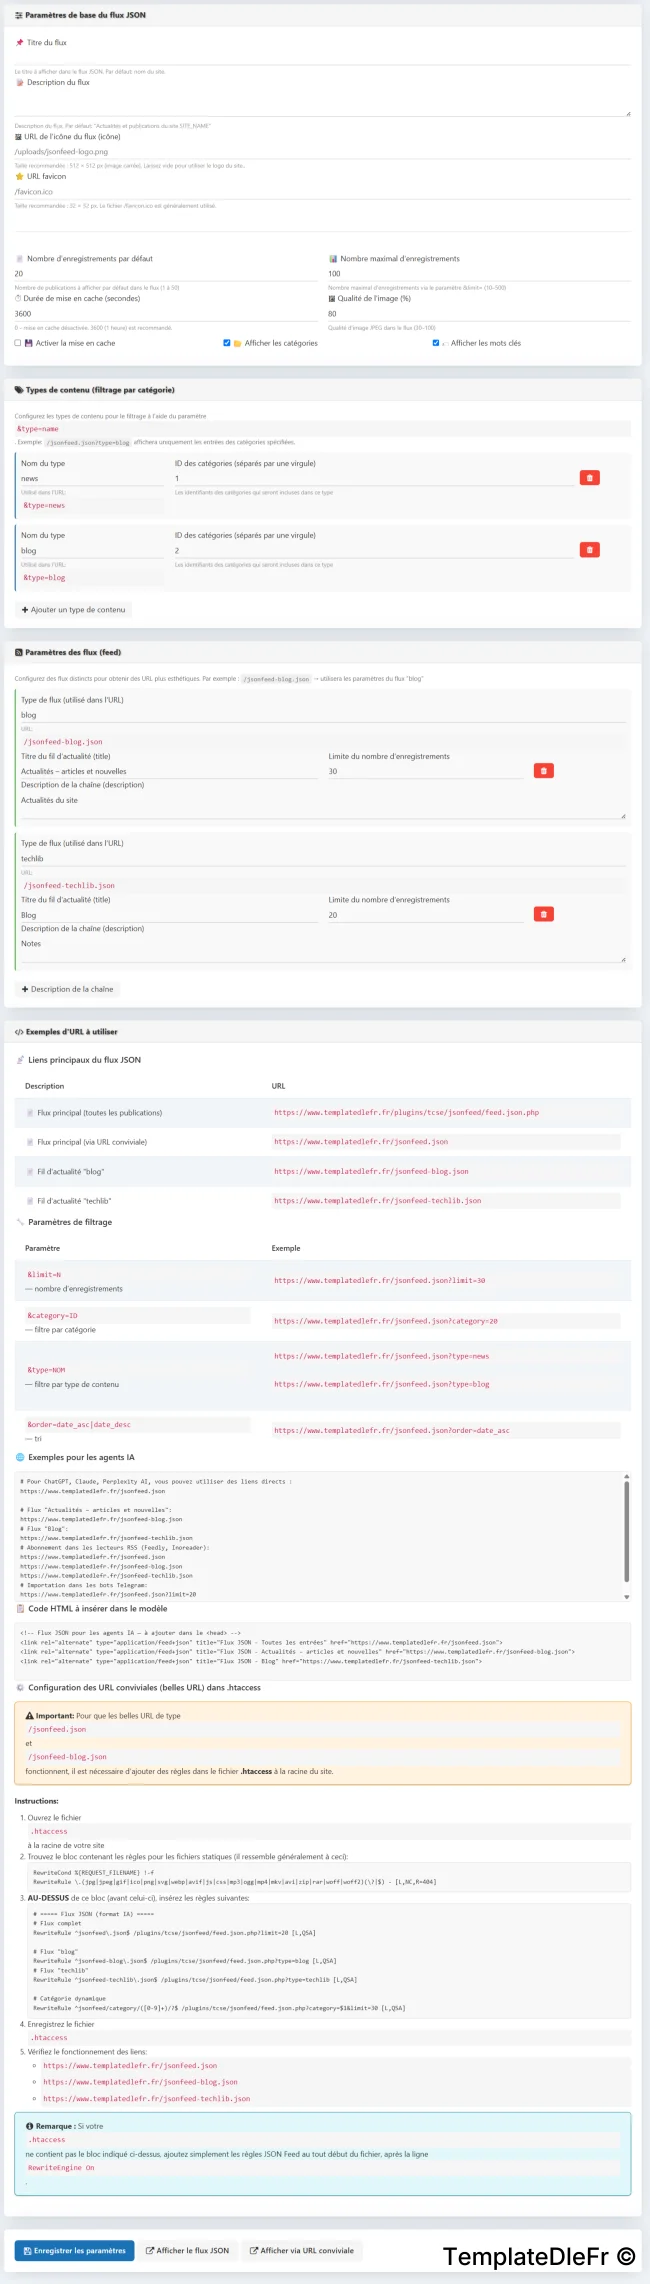Image resolution: width=650 pixels, height=2284 pixels.
Task: Click the "Description de la chaîne" add button
Action: coord(68,989)
